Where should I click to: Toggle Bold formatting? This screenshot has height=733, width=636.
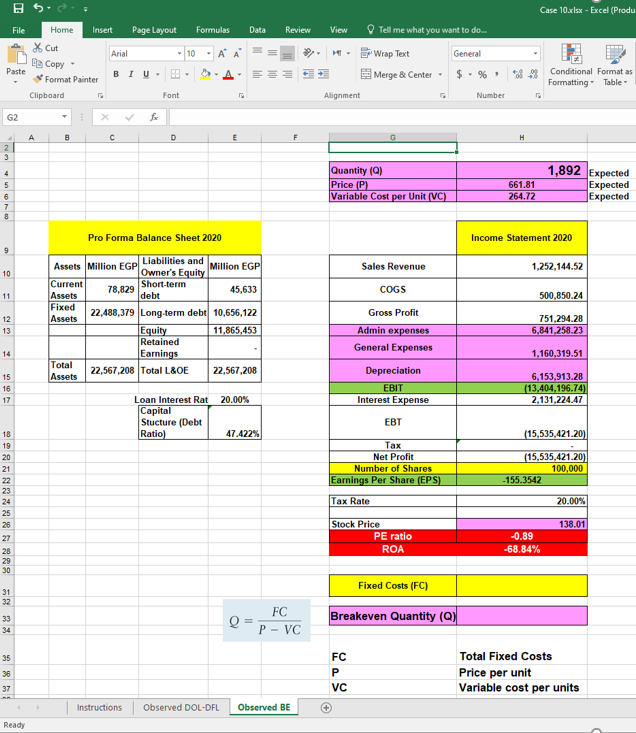(x=116, y=74)
